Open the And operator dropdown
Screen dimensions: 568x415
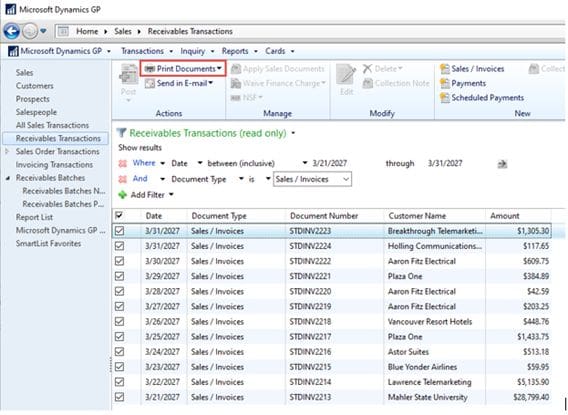[162, 179]
